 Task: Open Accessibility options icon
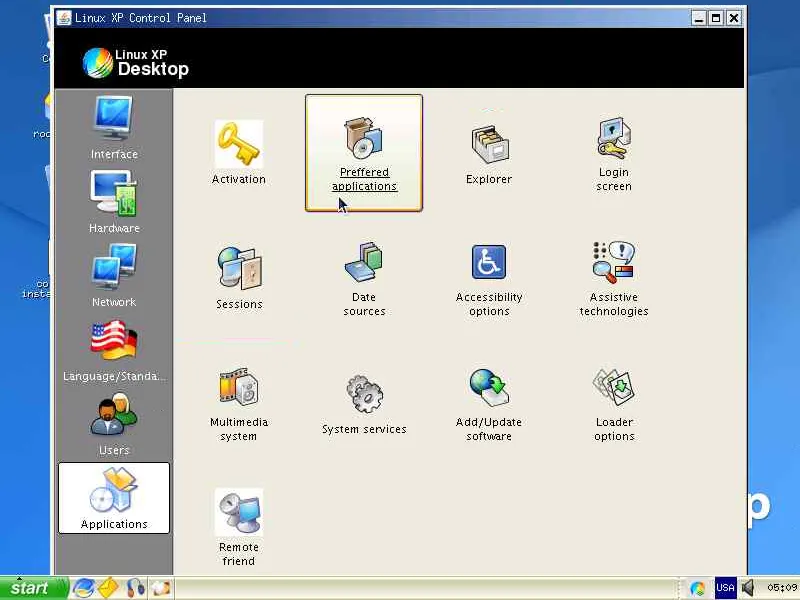point(489,278)
